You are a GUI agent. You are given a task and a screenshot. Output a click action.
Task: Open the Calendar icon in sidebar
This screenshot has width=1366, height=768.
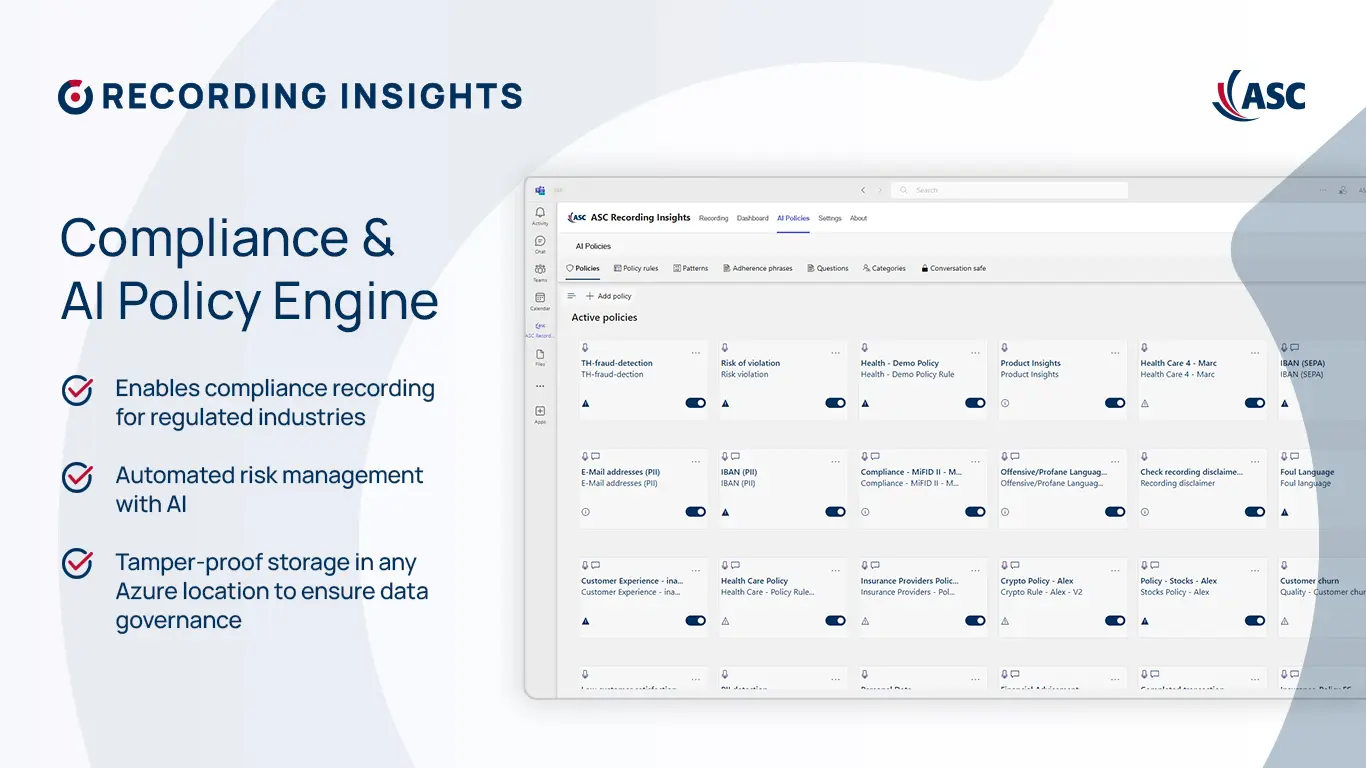click(540, 297)
